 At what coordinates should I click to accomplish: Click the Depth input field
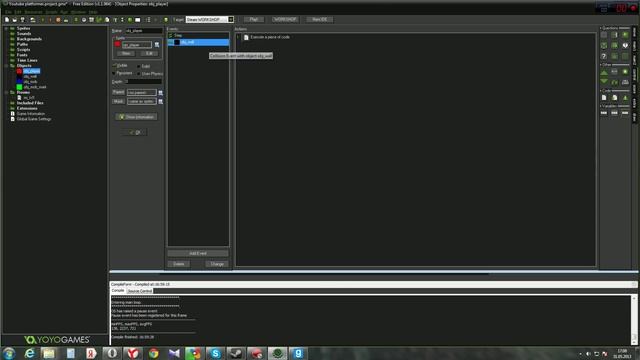click(x=143, y=82)
